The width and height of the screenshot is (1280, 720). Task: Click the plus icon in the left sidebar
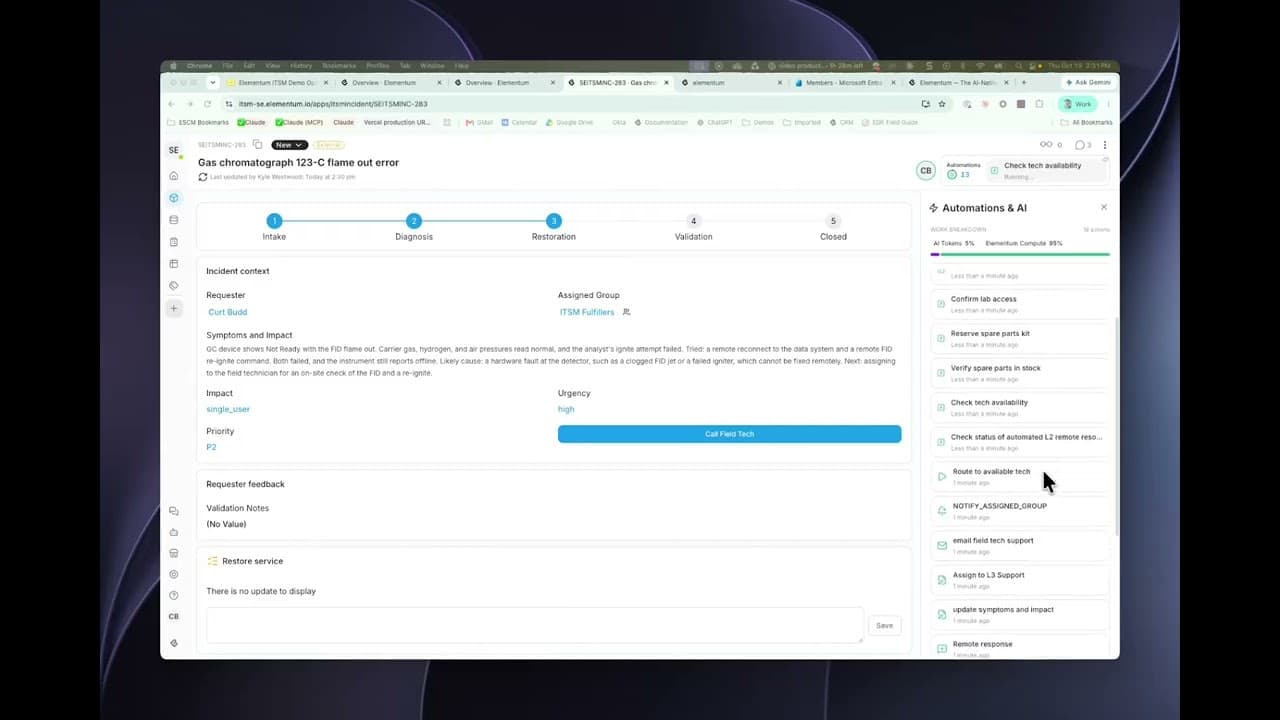click(174, 308)
